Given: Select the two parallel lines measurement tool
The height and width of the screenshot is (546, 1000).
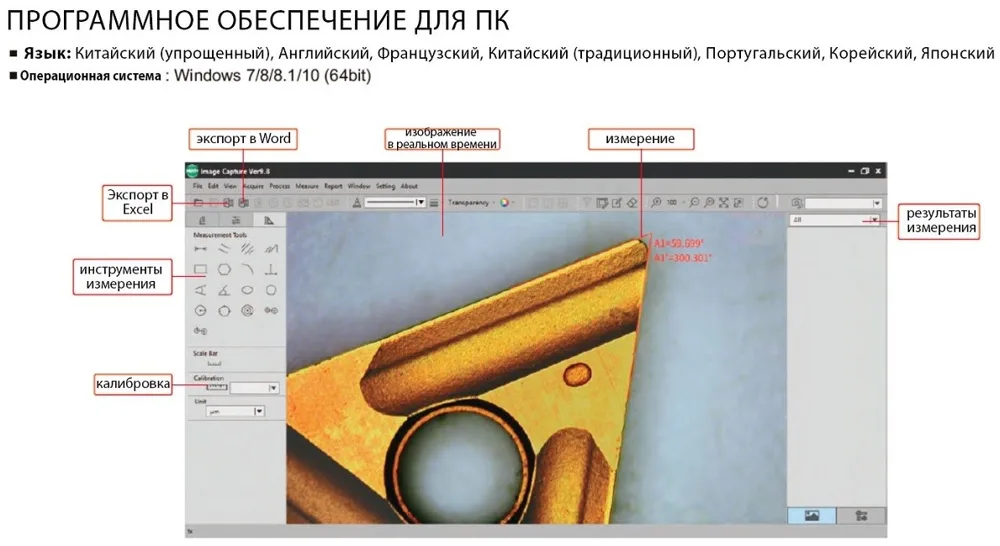Looking at the screenshot, I should pyautogui.click(x=224, y=249).
